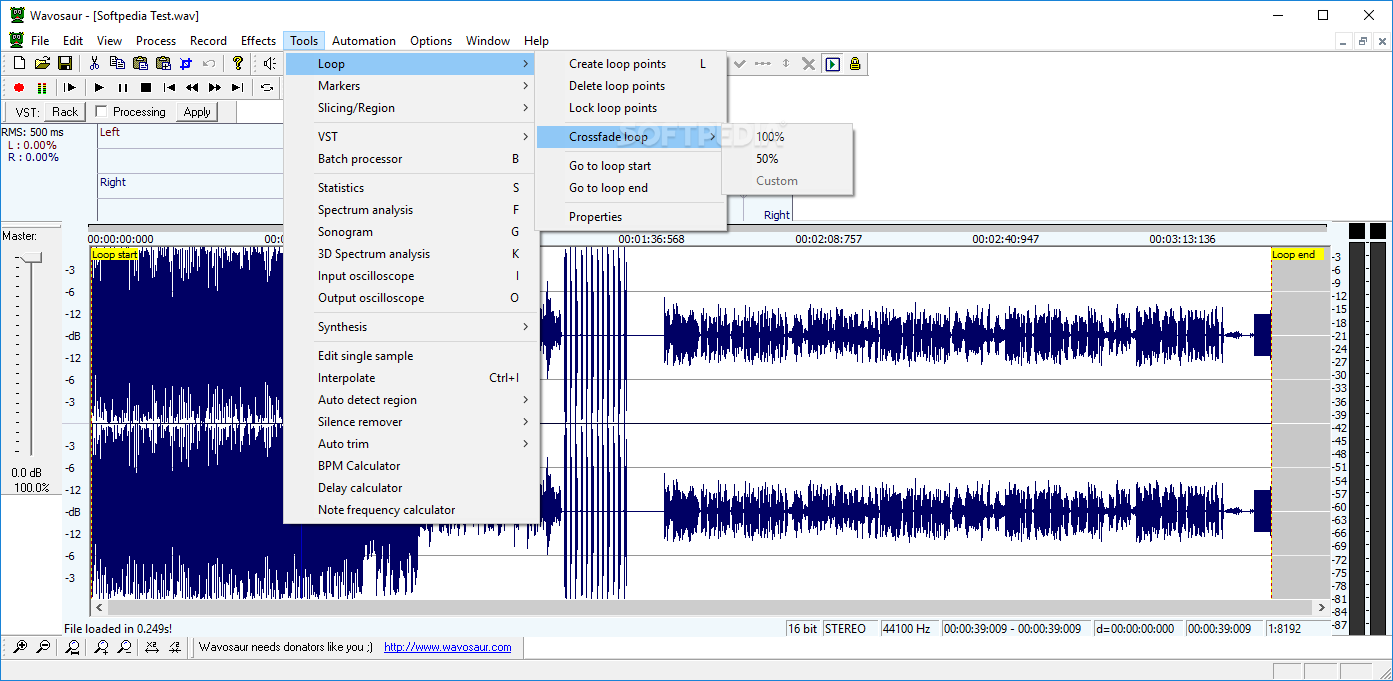Click the level meter monitor icon
1393x681 pixels.
point(42,87)
